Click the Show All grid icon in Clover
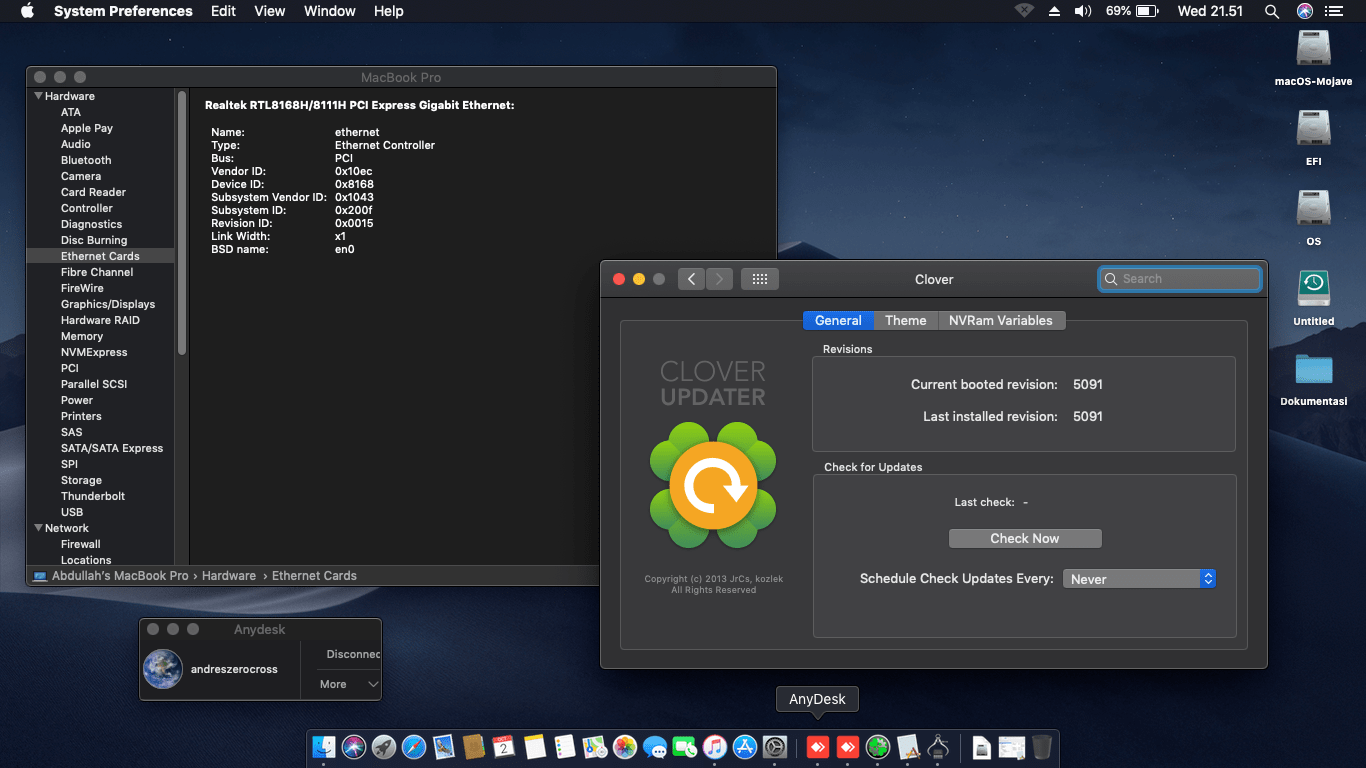The height and width of the screenshot is (768, 1366). (x=759, y=279)
